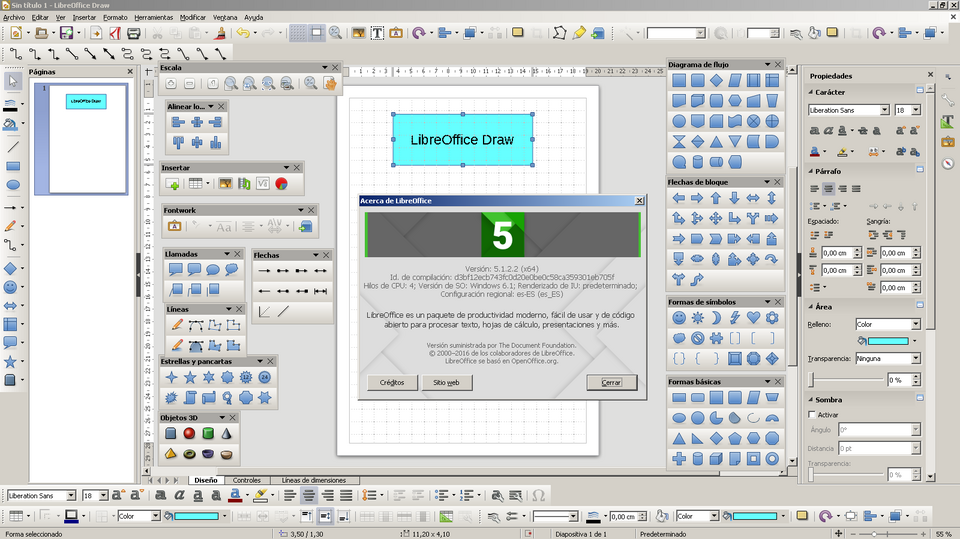Select the 24-point star shape
Screen dimensions: 960x539
[x=264, y=378]
